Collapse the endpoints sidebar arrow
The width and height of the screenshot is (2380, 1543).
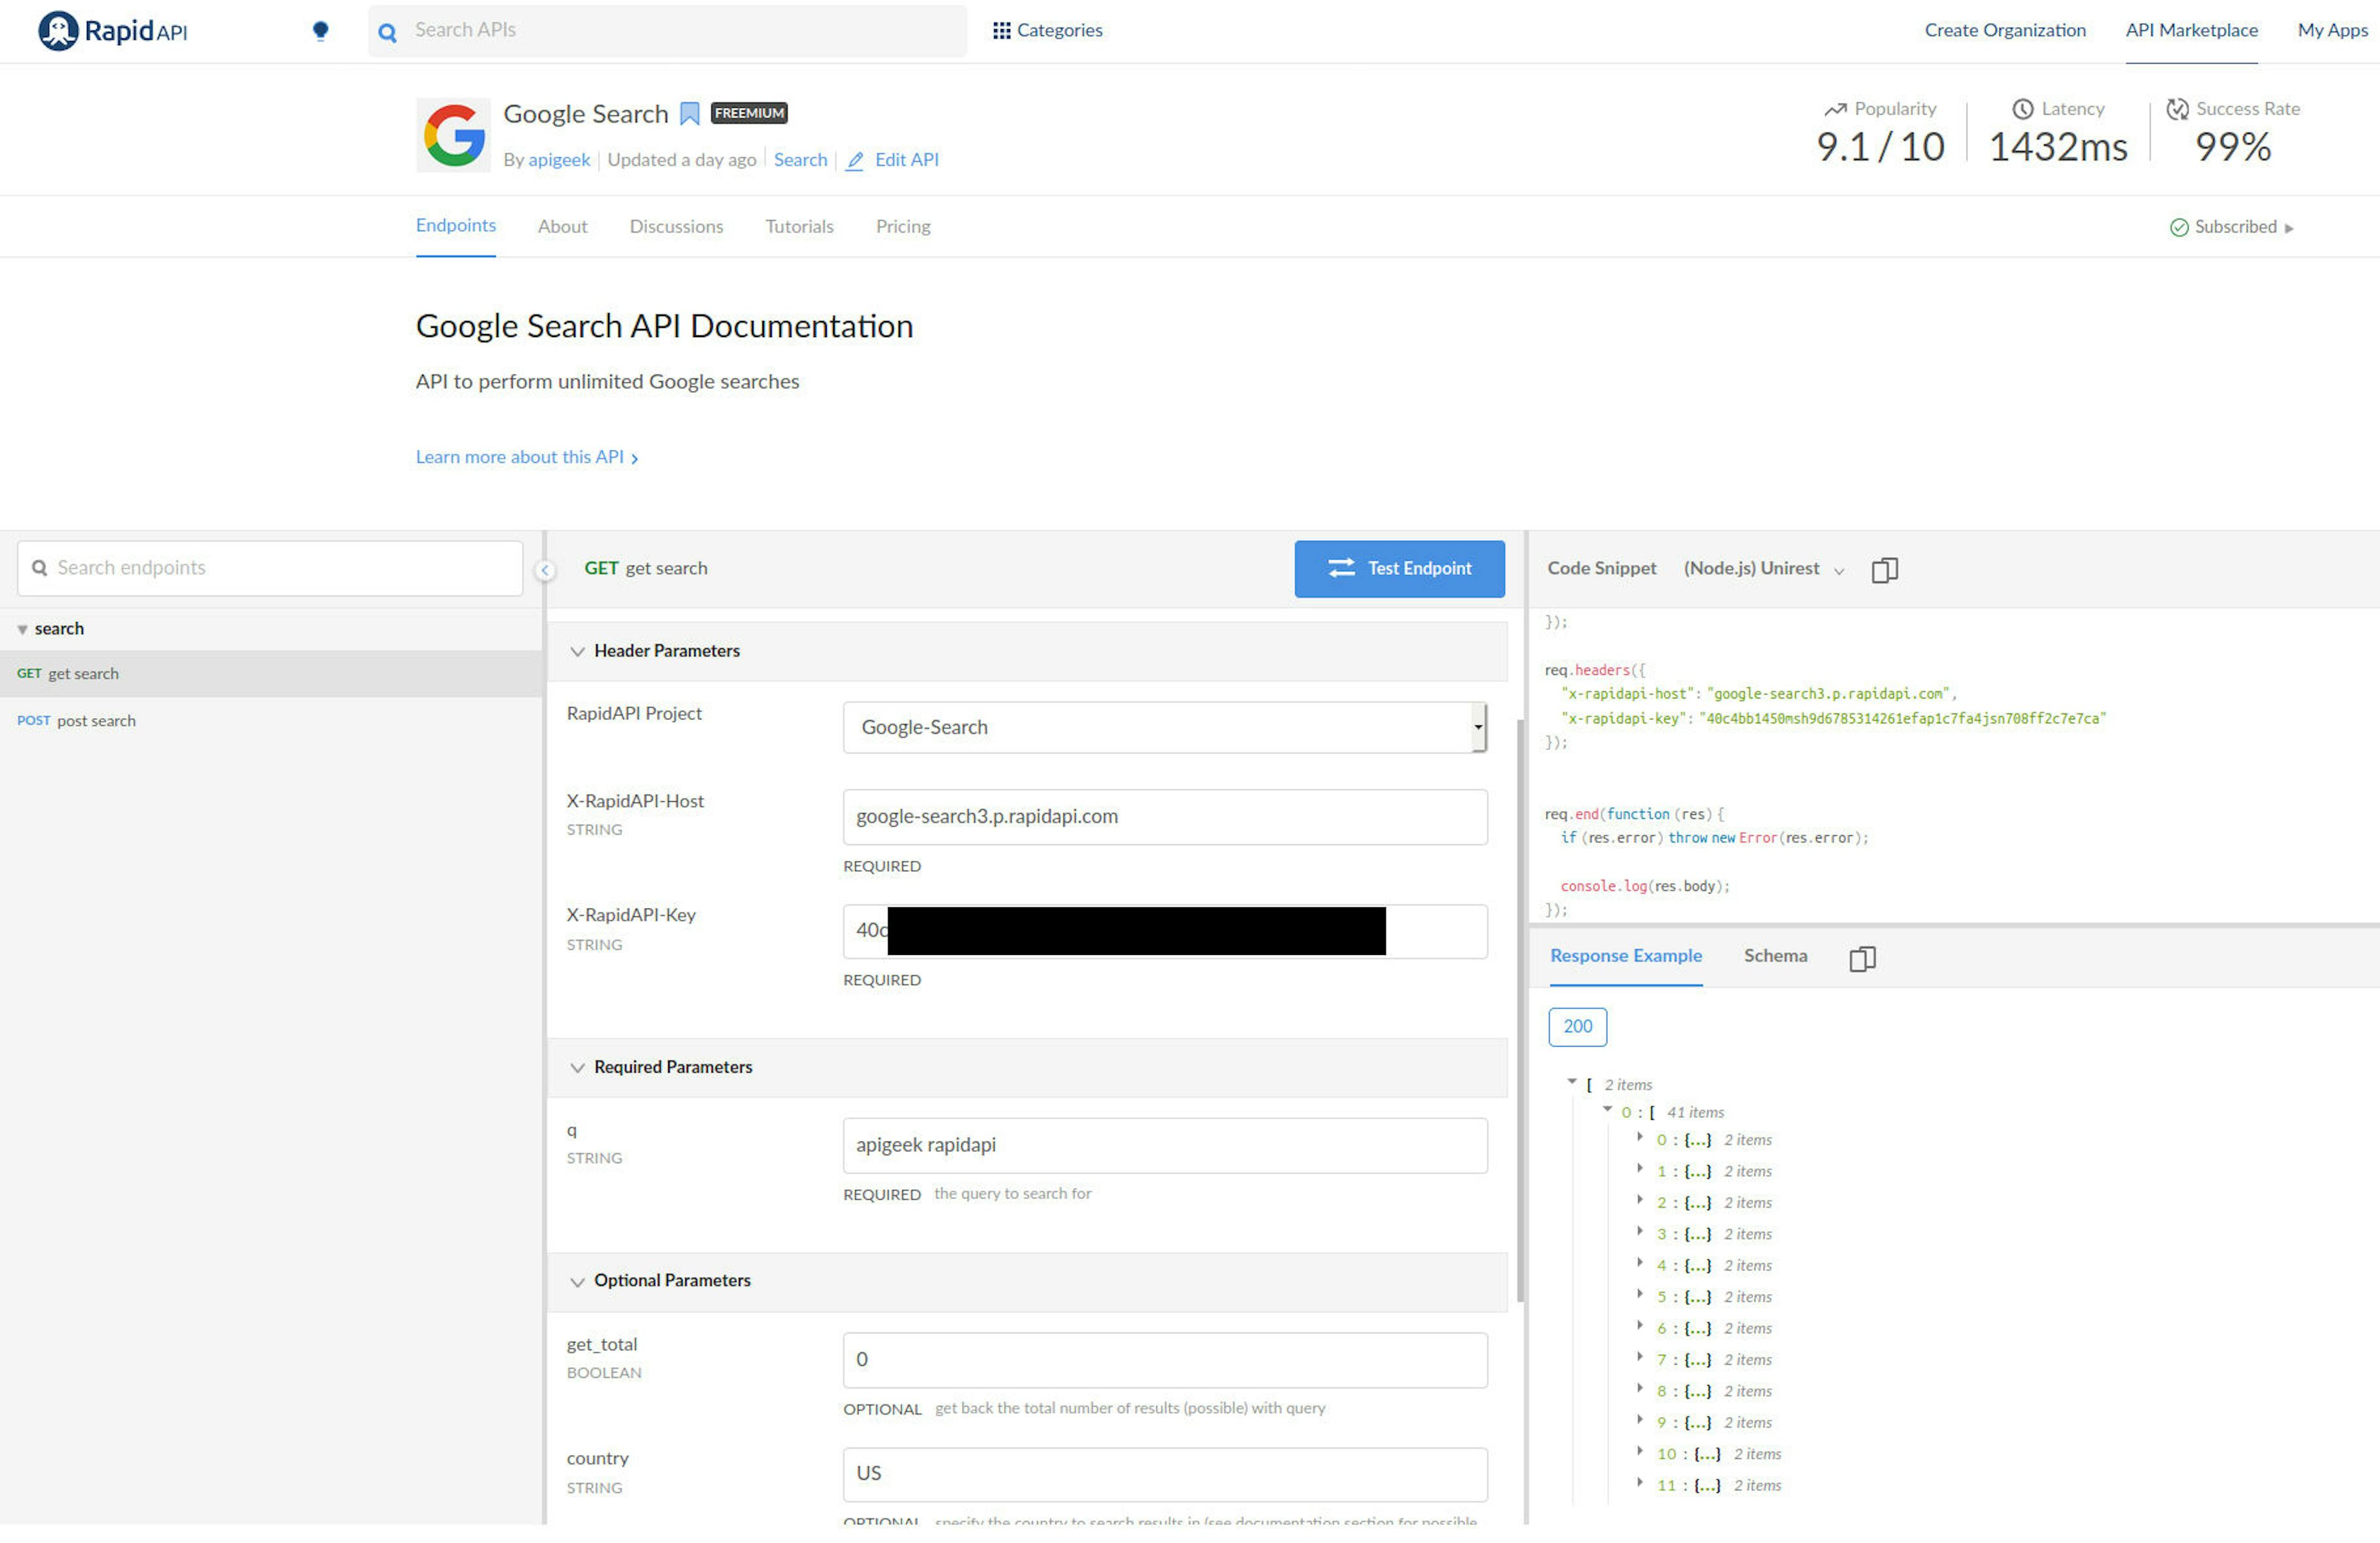click(x=545, y=570)
